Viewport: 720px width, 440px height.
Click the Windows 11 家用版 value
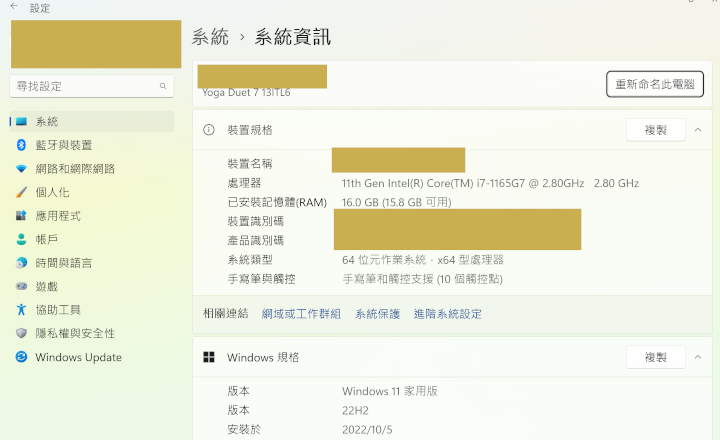[x=390, y=391]
